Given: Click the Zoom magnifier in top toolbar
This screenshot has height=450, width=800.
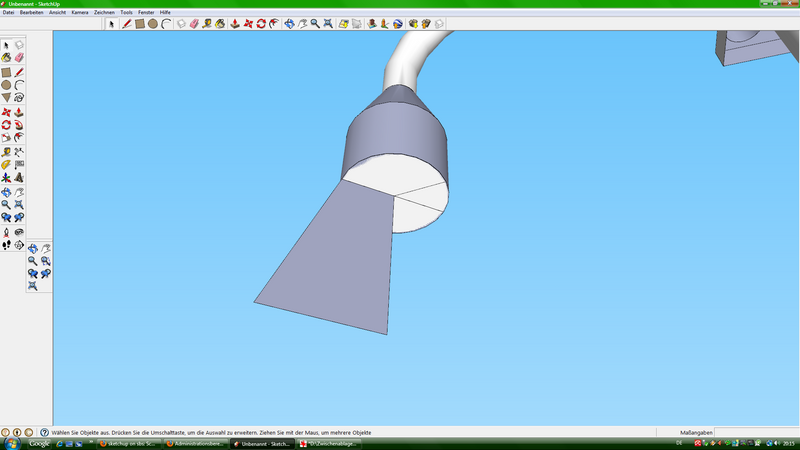Looking at the screenshot, I should click(x=315, y=23).
